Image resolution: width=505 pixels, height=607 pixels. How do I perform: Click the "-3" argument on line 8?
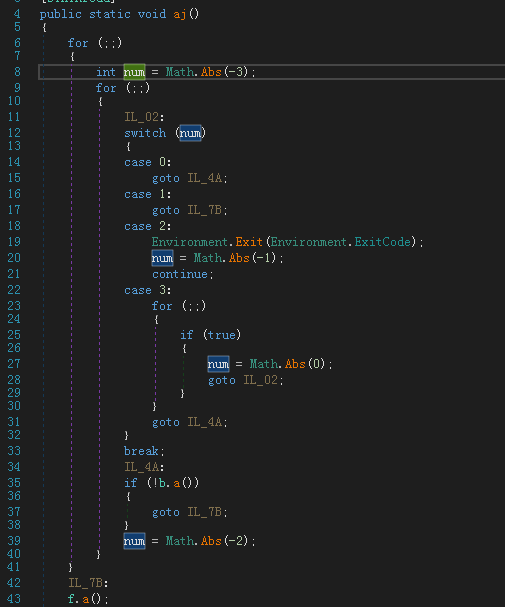[x=236, y=72]
